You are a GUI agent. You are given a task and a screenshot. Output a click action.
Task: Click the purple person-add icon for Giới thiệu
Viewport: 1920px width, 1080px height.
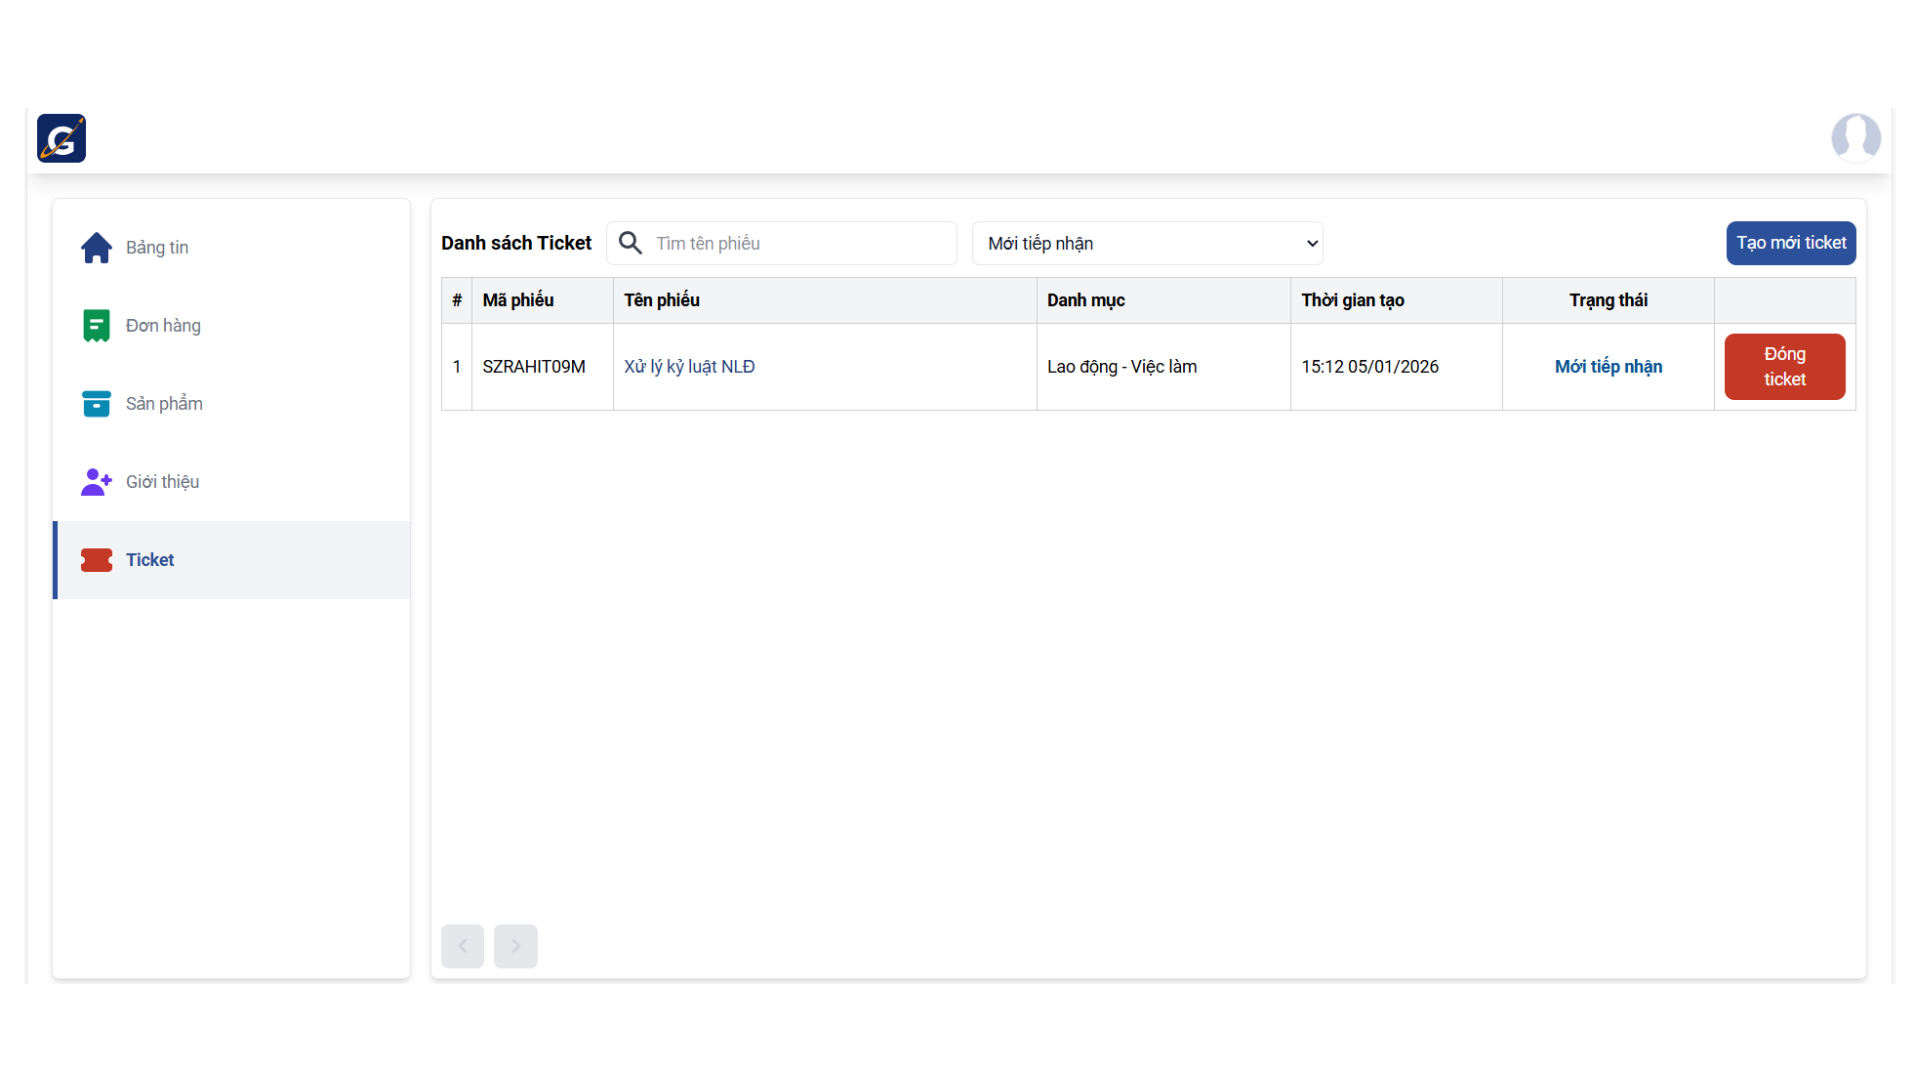96,482
